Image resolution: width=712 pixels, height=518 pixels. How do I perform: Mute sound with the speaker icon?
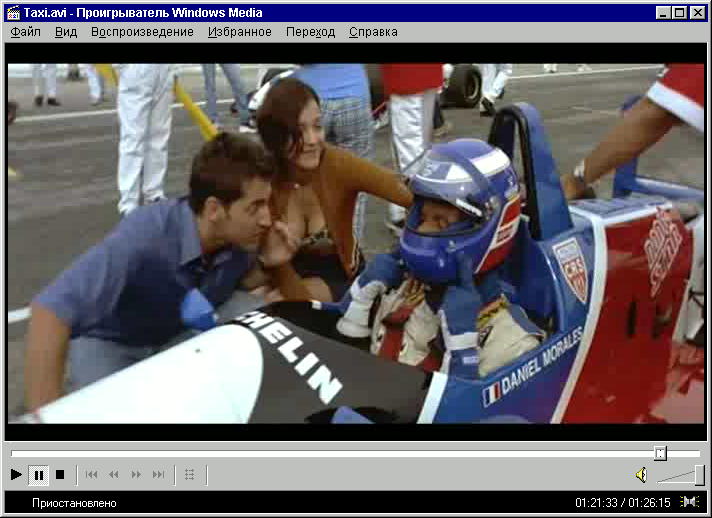point(641,475)
